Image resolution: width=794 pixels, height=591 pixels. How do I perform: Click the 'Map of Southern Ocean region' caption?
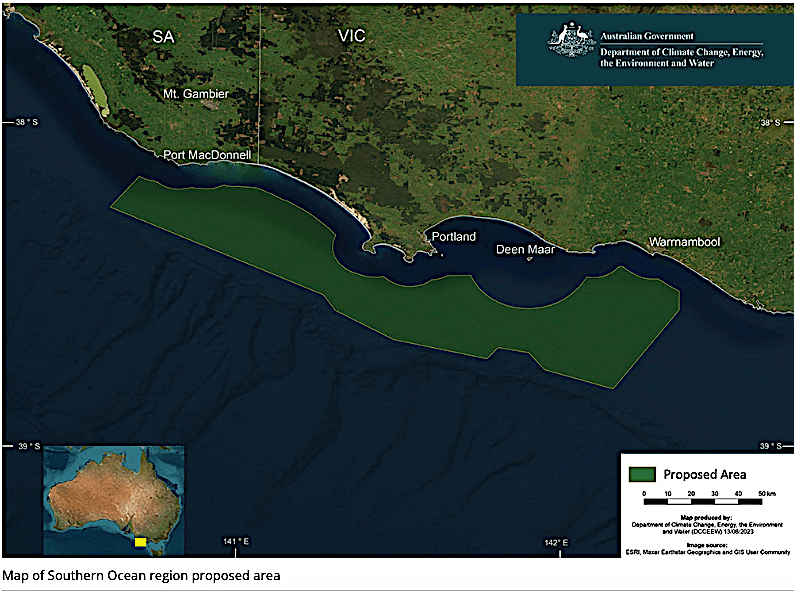tap(141, 575)
